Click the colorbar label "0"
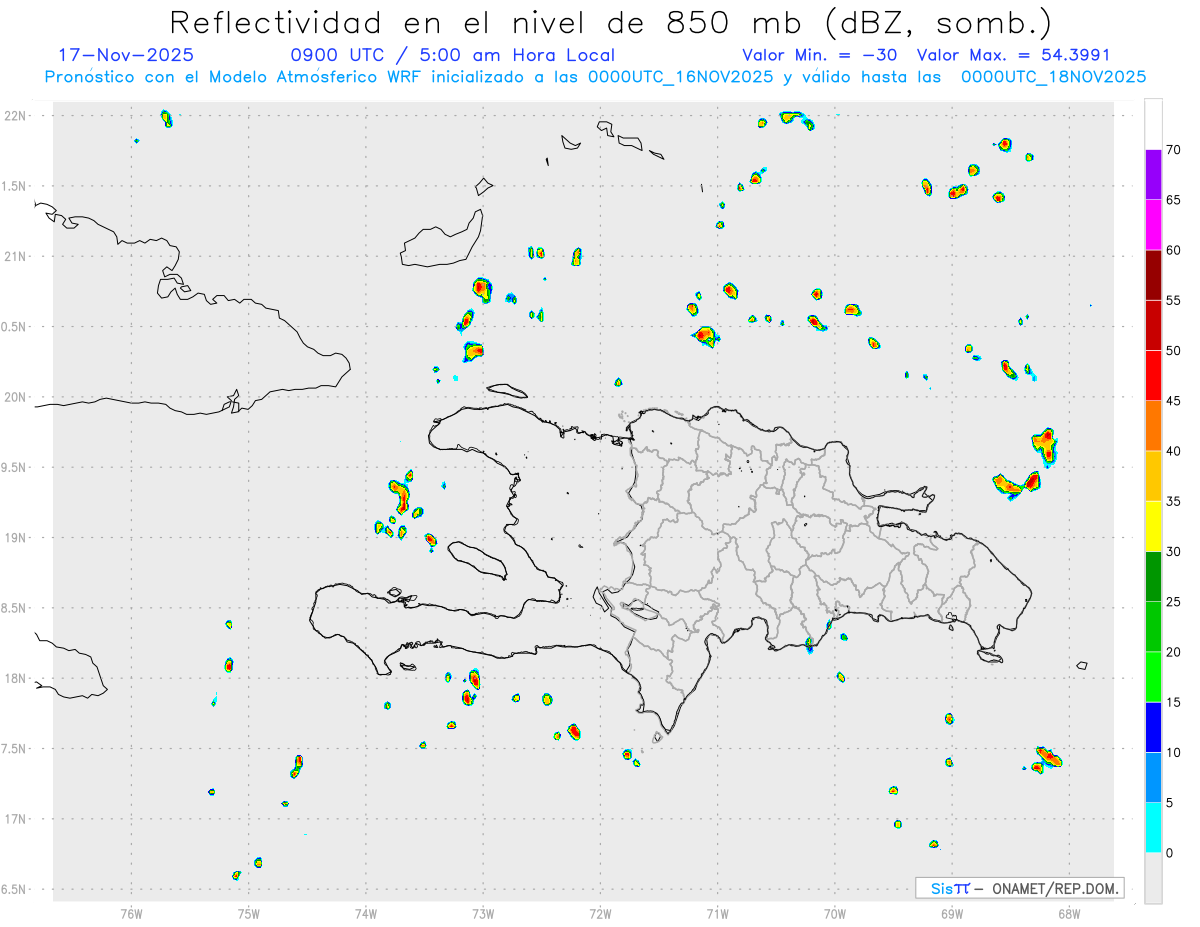This screenshot has width=1200, height=927. pos(1169,853)
